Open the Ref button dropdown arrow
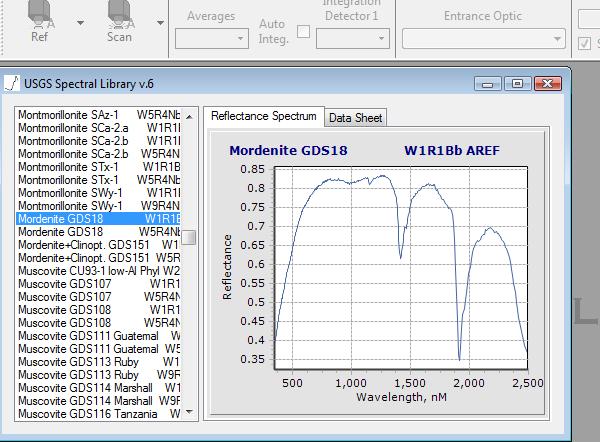 (80, 23)
